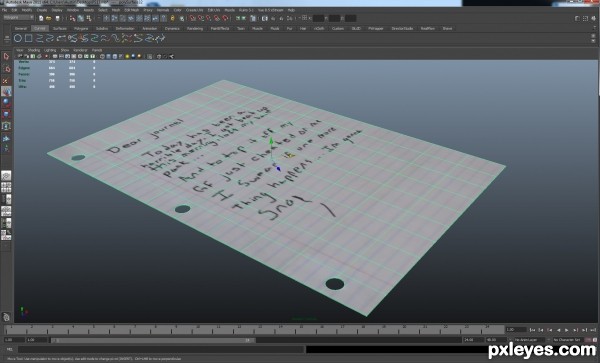Image resolution: width=600 pixels, height=363 pixels.
Task: Switch to the RealFlow shelf tab
Action: point(427,28)
